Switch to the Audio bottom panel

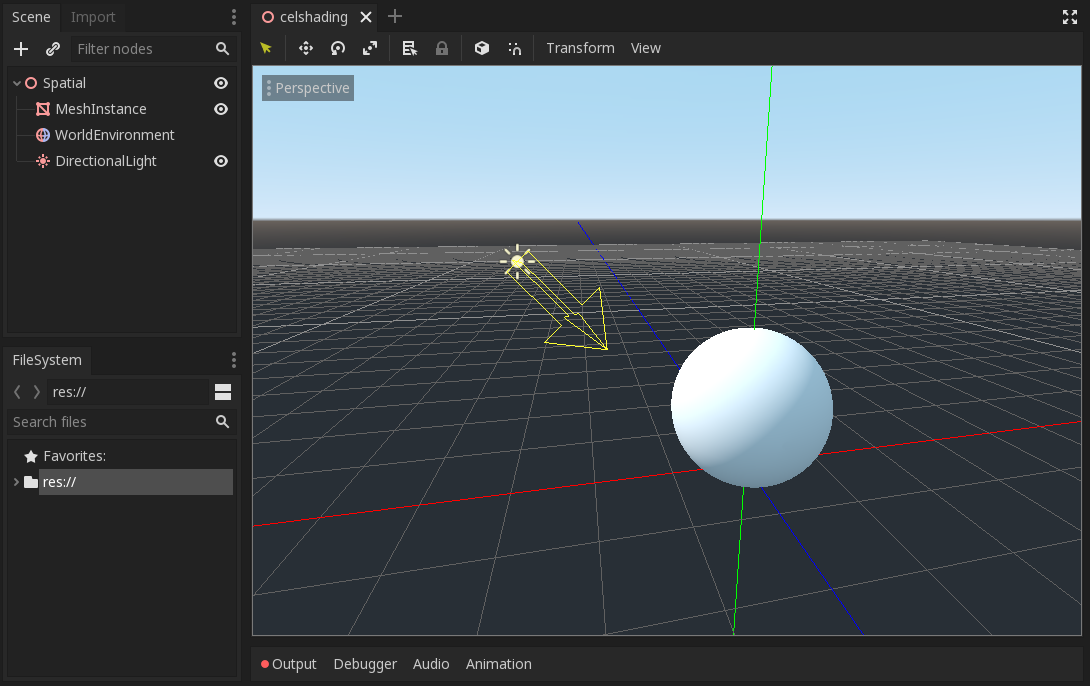click(431, 663)
